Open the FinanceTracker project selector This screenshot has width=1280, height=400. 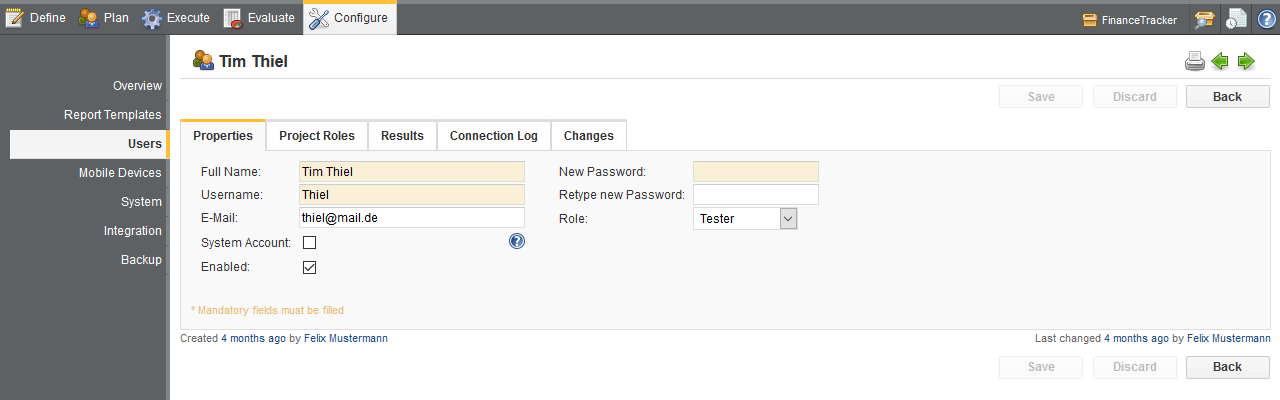click(x=1130, y=19)
